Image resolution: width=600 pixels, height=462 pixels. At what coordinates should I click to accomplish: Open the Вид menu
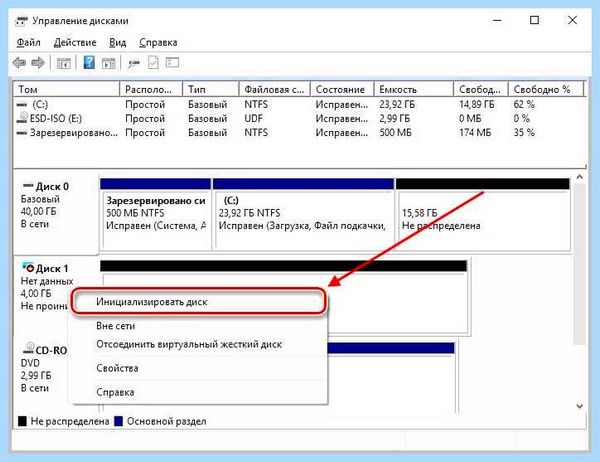(x=117, y=42)
